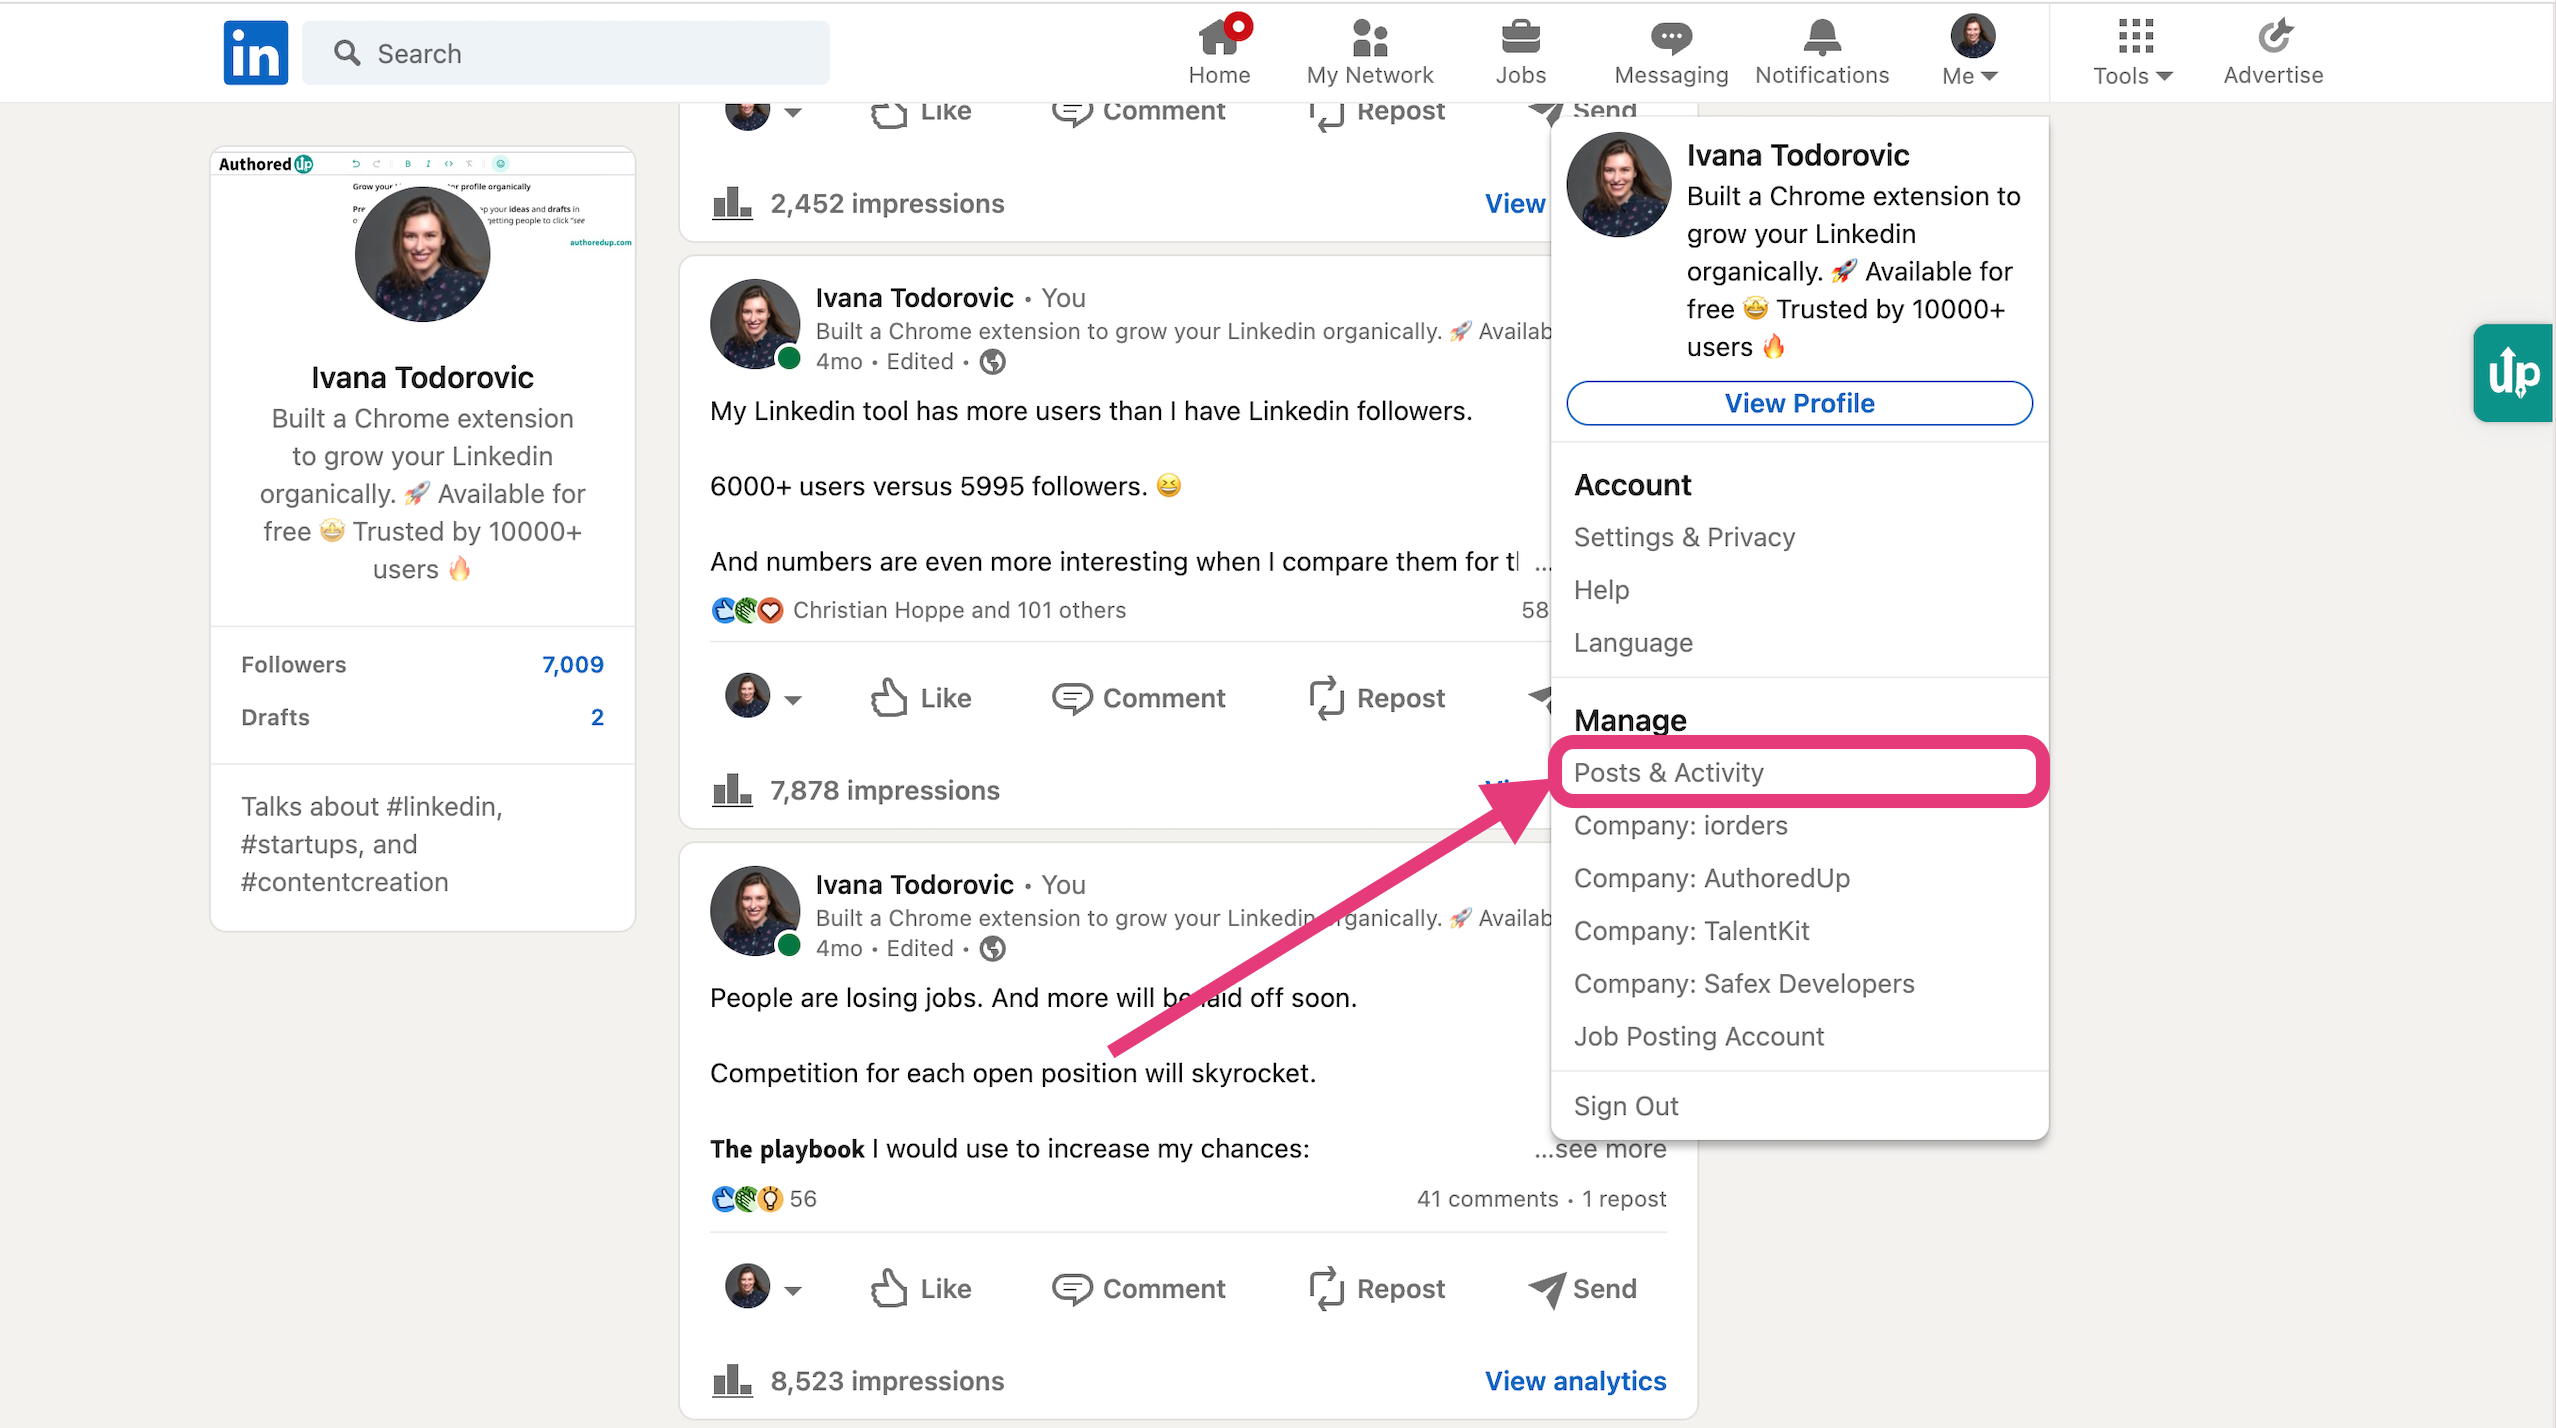Screen dimensions: 2556x1428
Task: Comment on the Linkedin tool users post
Action: (1139, 697)
